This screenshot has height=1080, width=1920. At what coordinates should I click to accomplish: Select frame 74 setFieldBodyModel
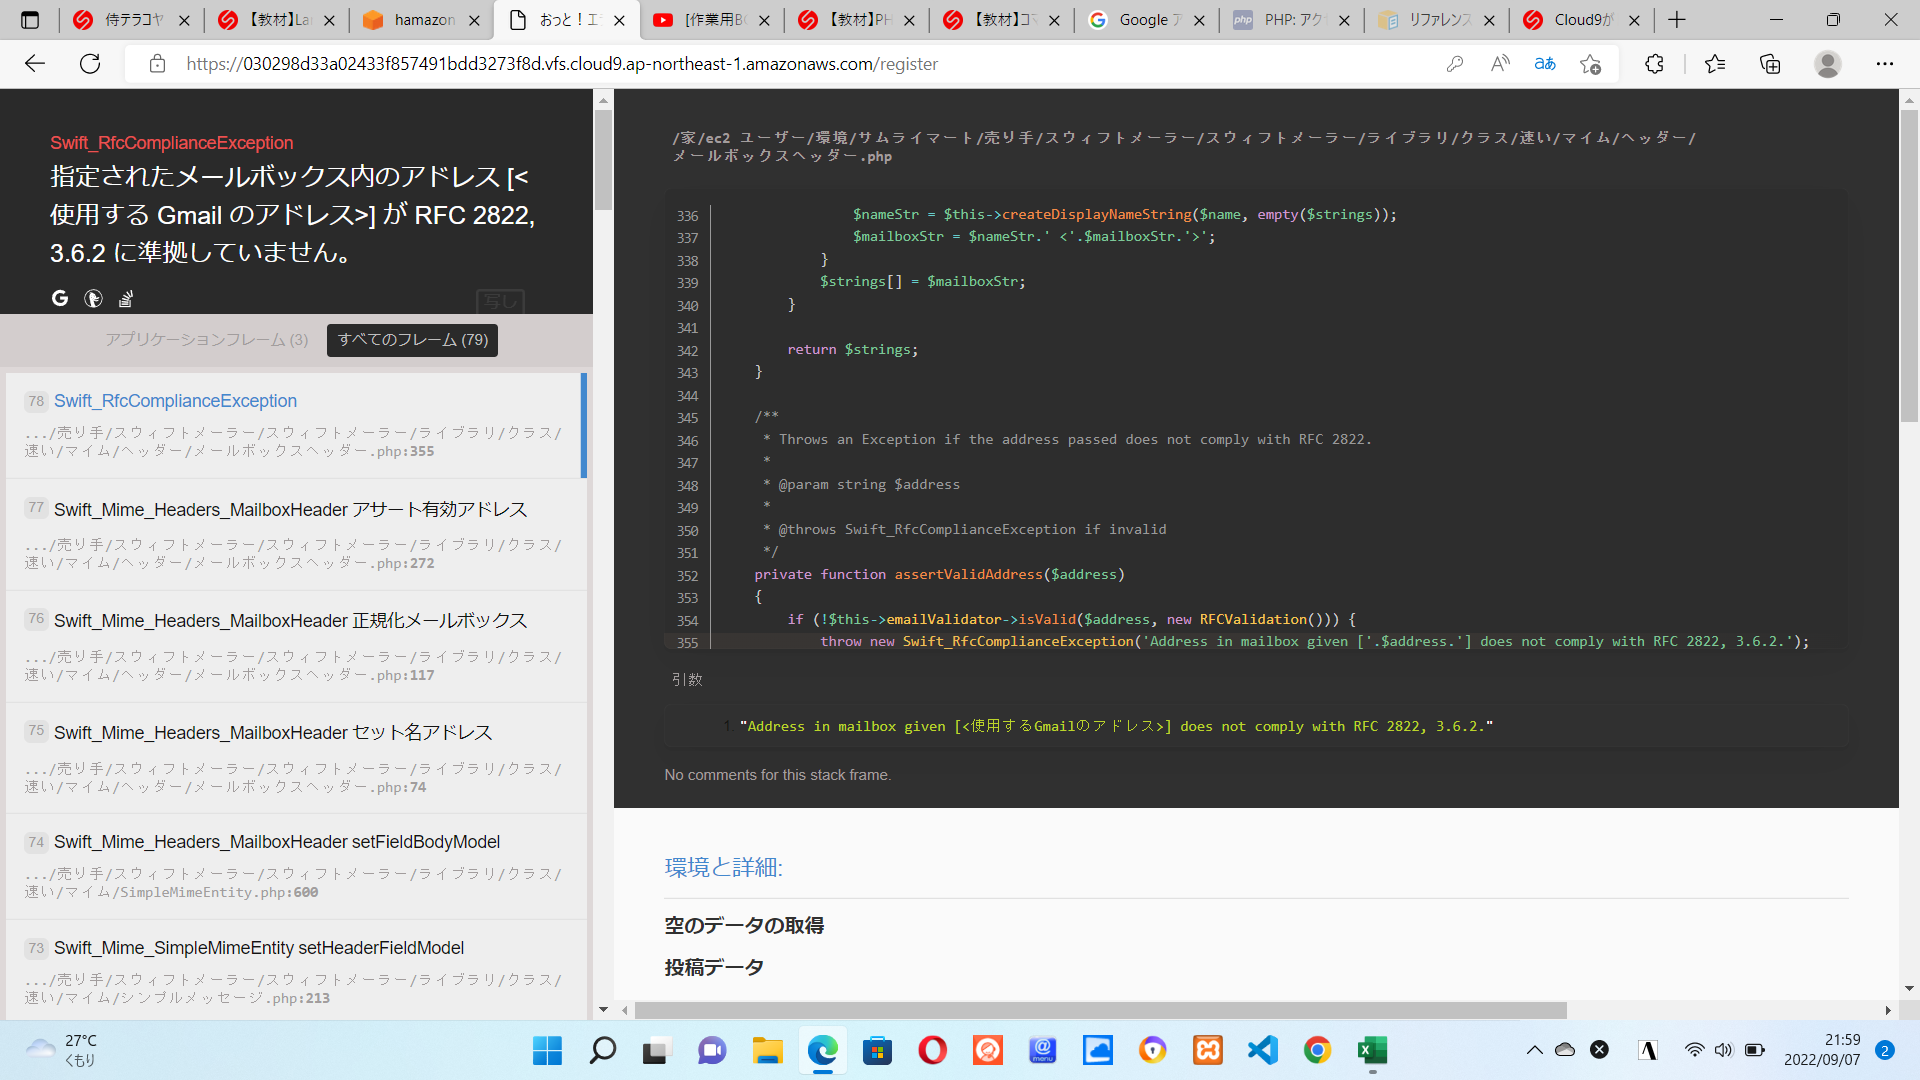click(x=294, y=867)
